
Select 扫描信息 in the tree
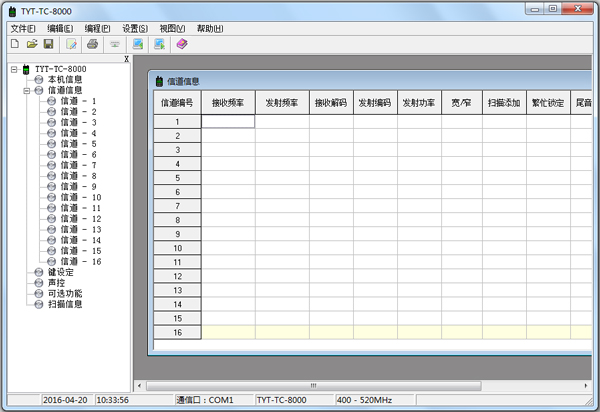click(x=65, y=305)
